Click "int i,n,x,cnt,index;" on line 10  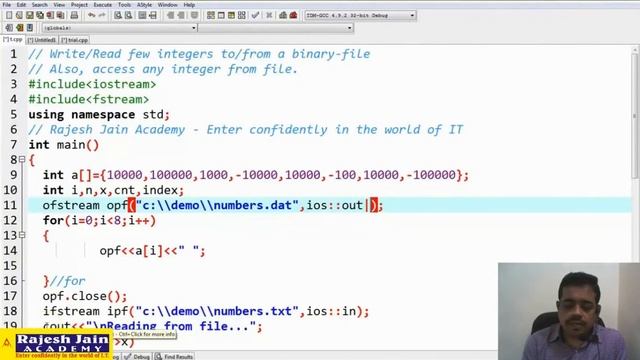coord(113,190)
